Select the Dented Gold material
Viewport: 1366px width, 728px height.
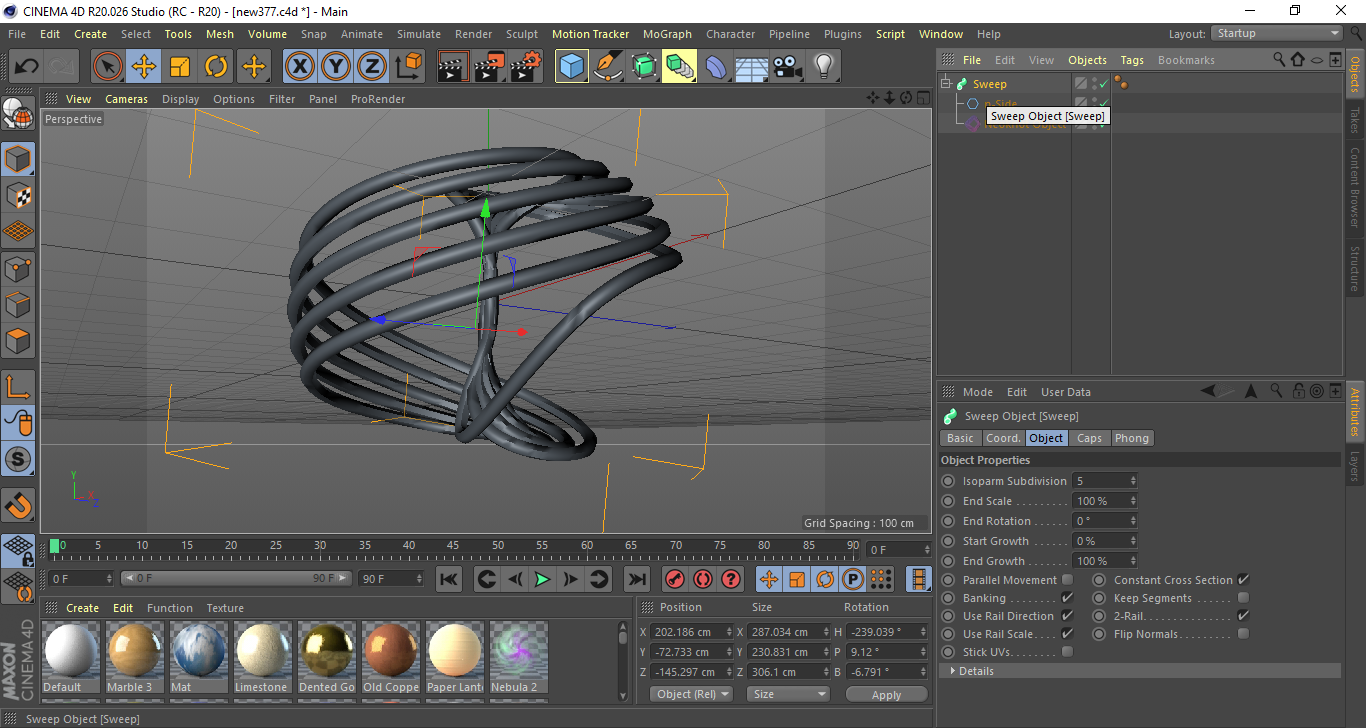click(x=326, y=657)
